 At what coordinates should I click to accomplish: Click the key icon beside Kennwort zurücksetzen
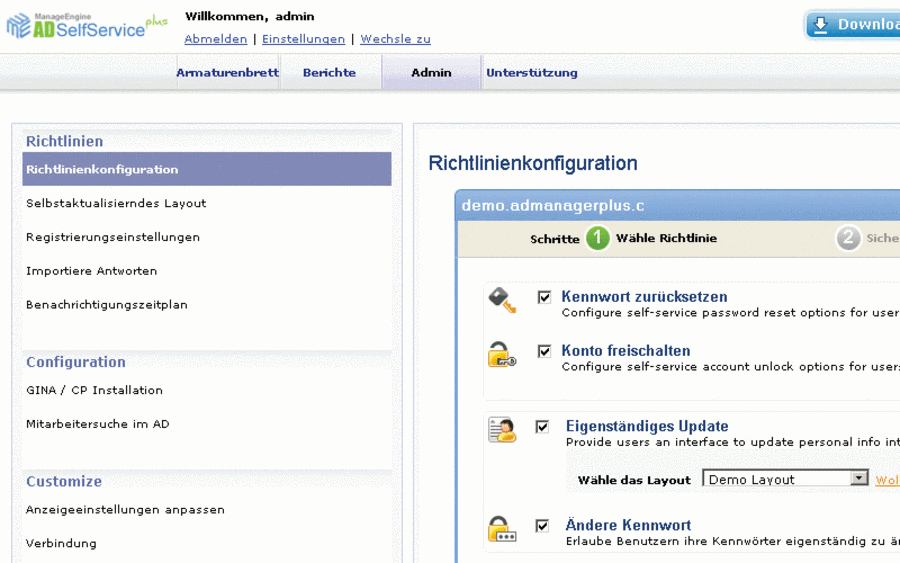502,300
